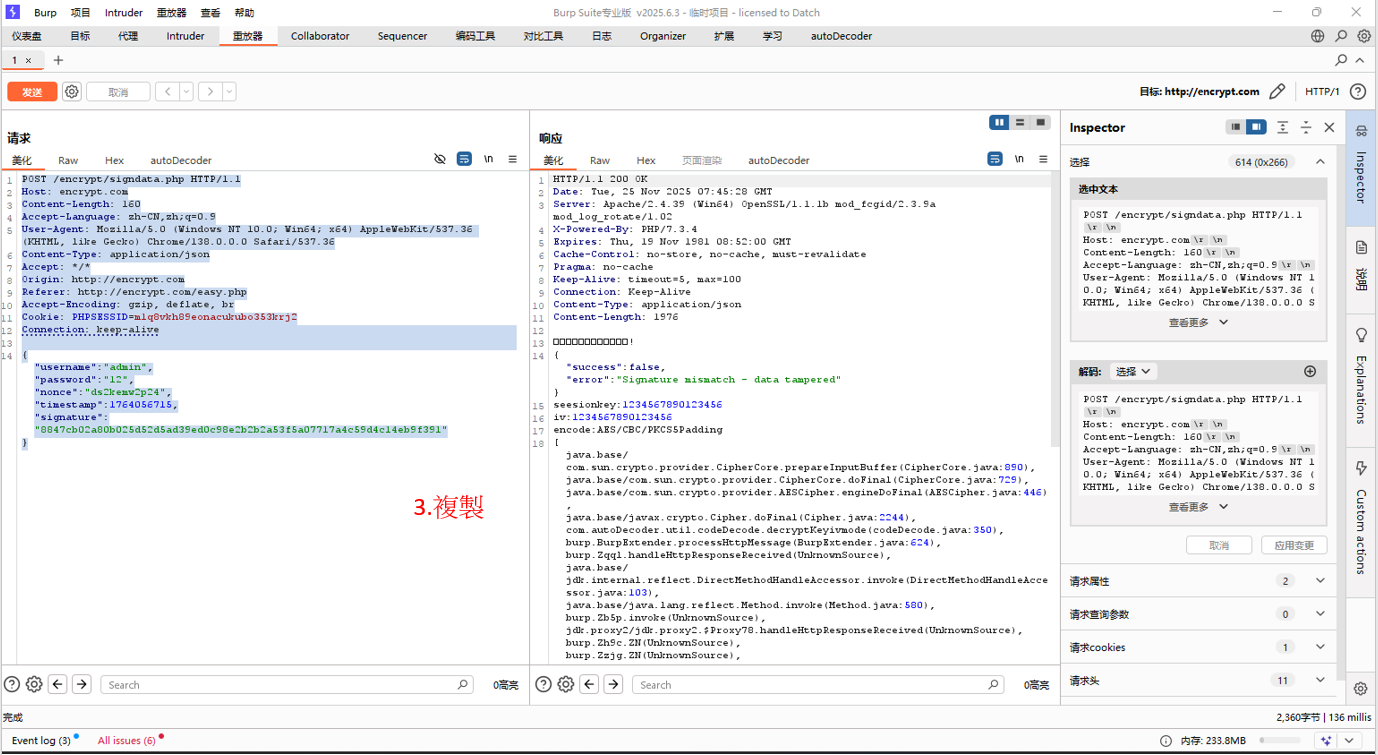Click global search magnifier in top-right toolbar
The width and height of the screenshot is (1378, 755).
(1341, 36)
